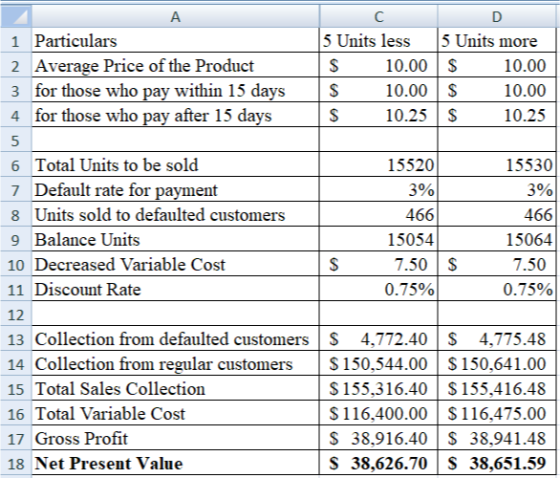Click the $155,316.40 cell
This screenshot has width=560, height=478.
[379, 388]
